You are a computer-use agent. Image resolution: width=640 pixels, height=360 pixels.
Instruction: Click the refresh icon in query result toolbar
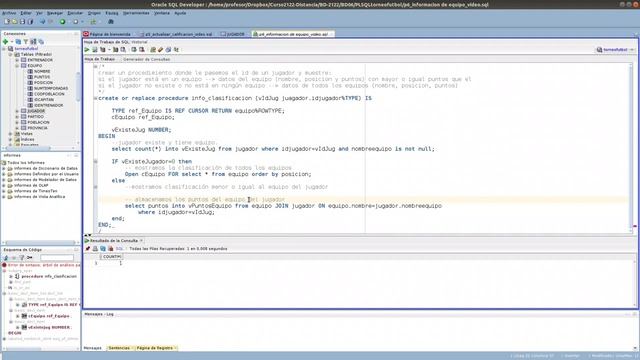(x=103, y=249)
